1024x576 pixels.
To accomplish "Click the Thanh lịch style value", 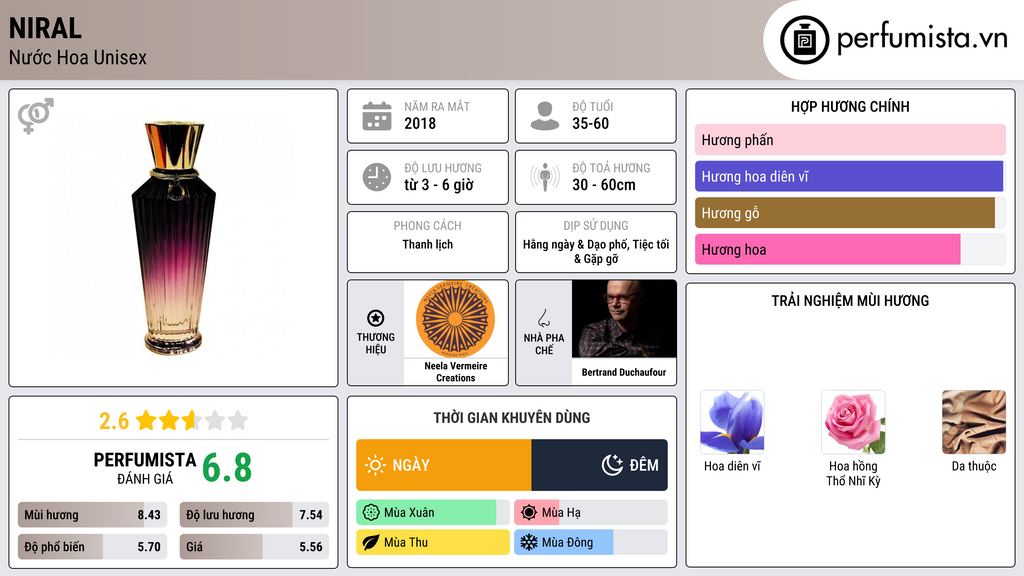I will pyautogui.click(x=428, y=244).
